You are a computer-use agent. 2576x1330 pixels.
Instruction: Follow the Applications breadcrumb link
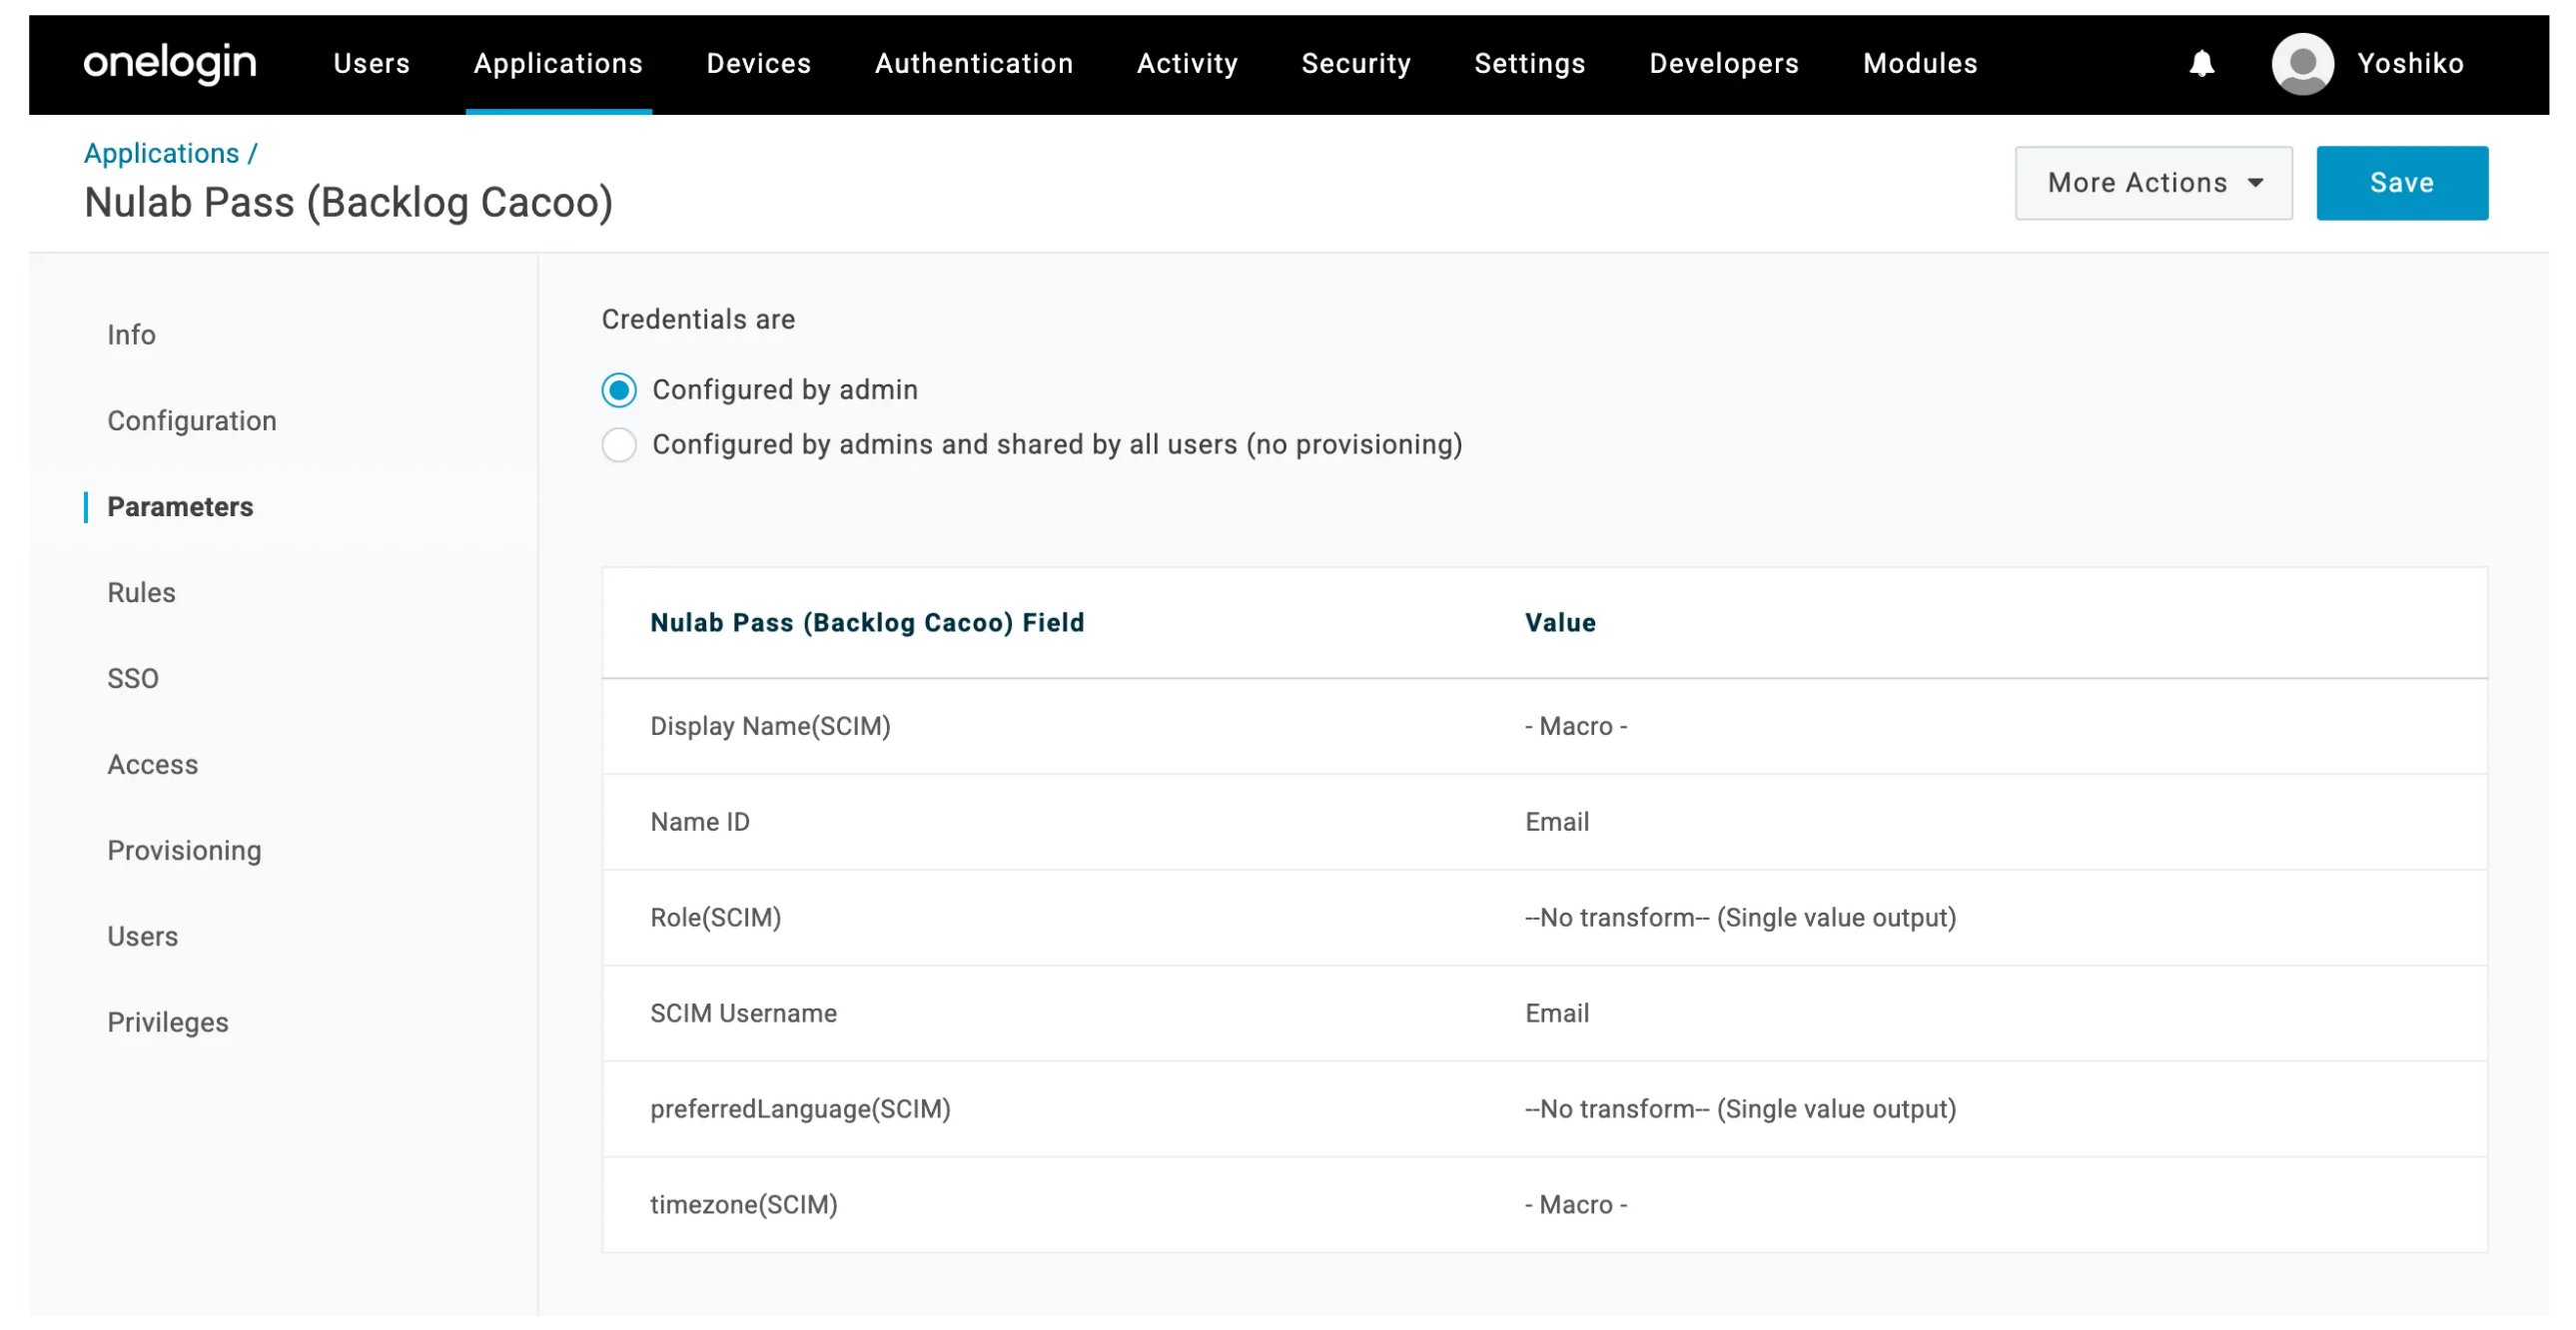[161, 153]
